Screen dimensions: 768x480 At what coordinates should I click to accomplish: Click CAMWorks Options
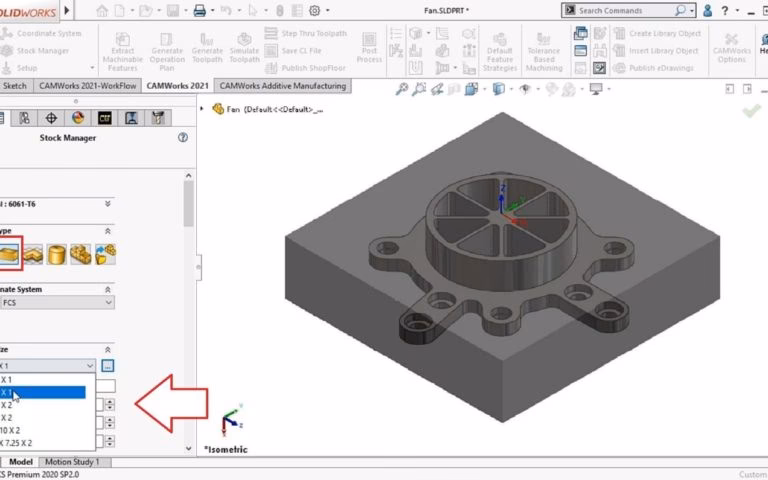click(x=731, y=47)
